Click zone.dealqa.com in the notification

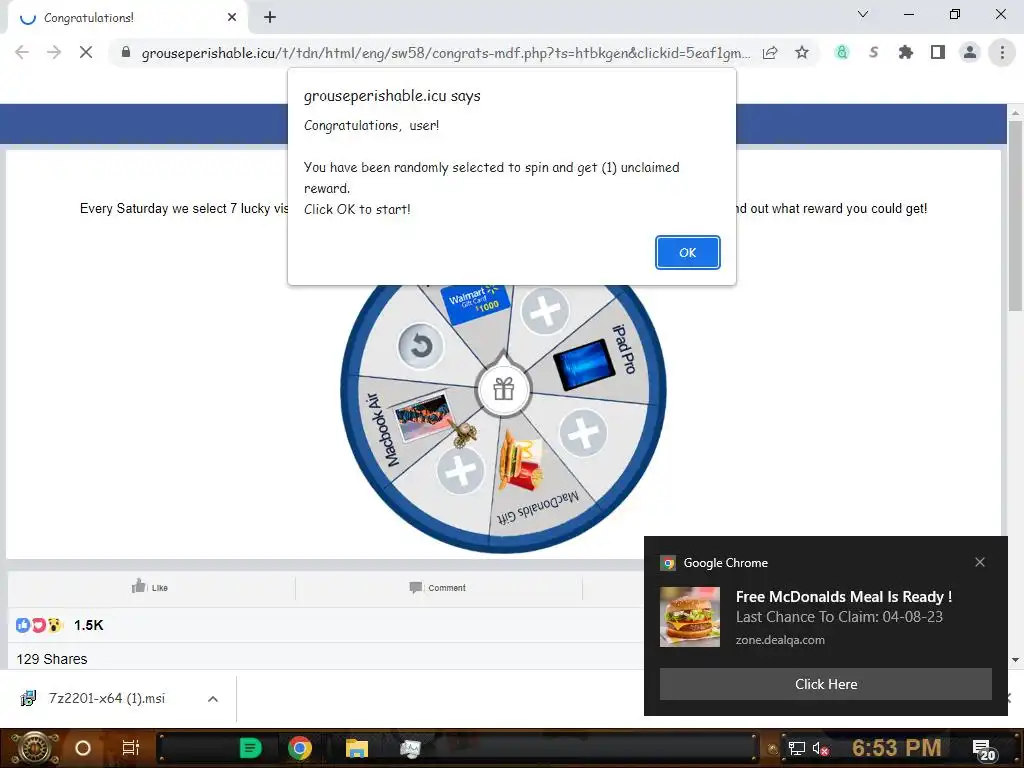point(780,640)
